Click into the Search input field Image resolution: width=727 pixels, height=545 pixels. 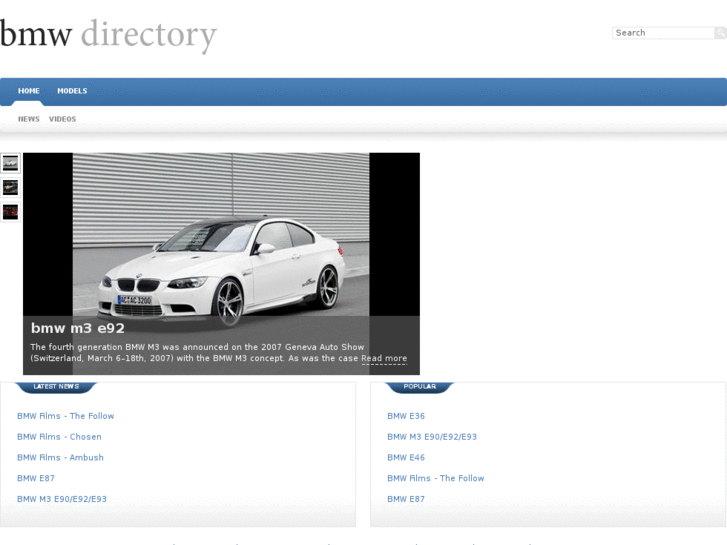point(663,33)
